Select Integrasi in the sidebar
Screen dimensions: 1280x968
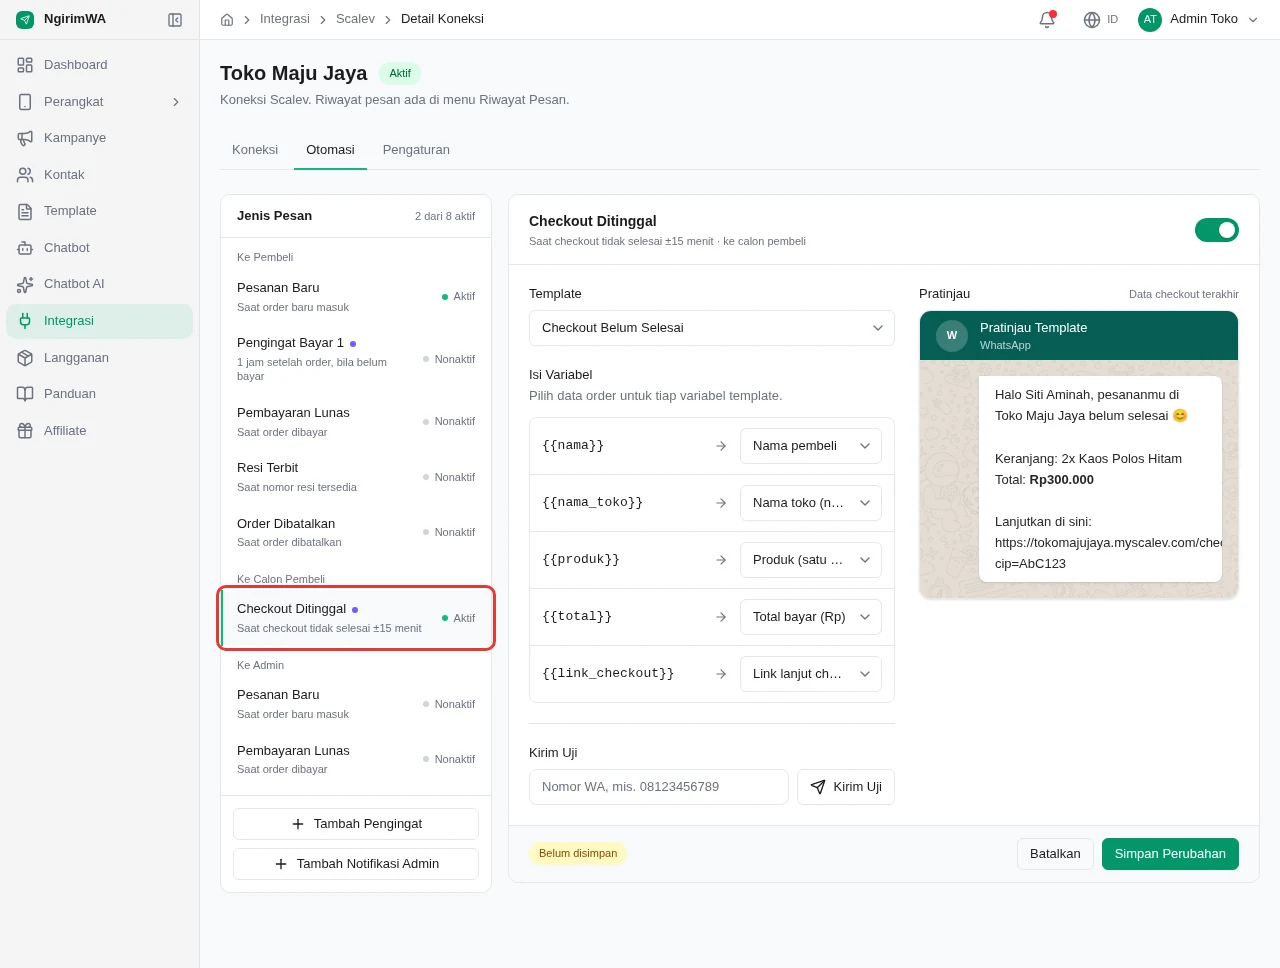99,321
